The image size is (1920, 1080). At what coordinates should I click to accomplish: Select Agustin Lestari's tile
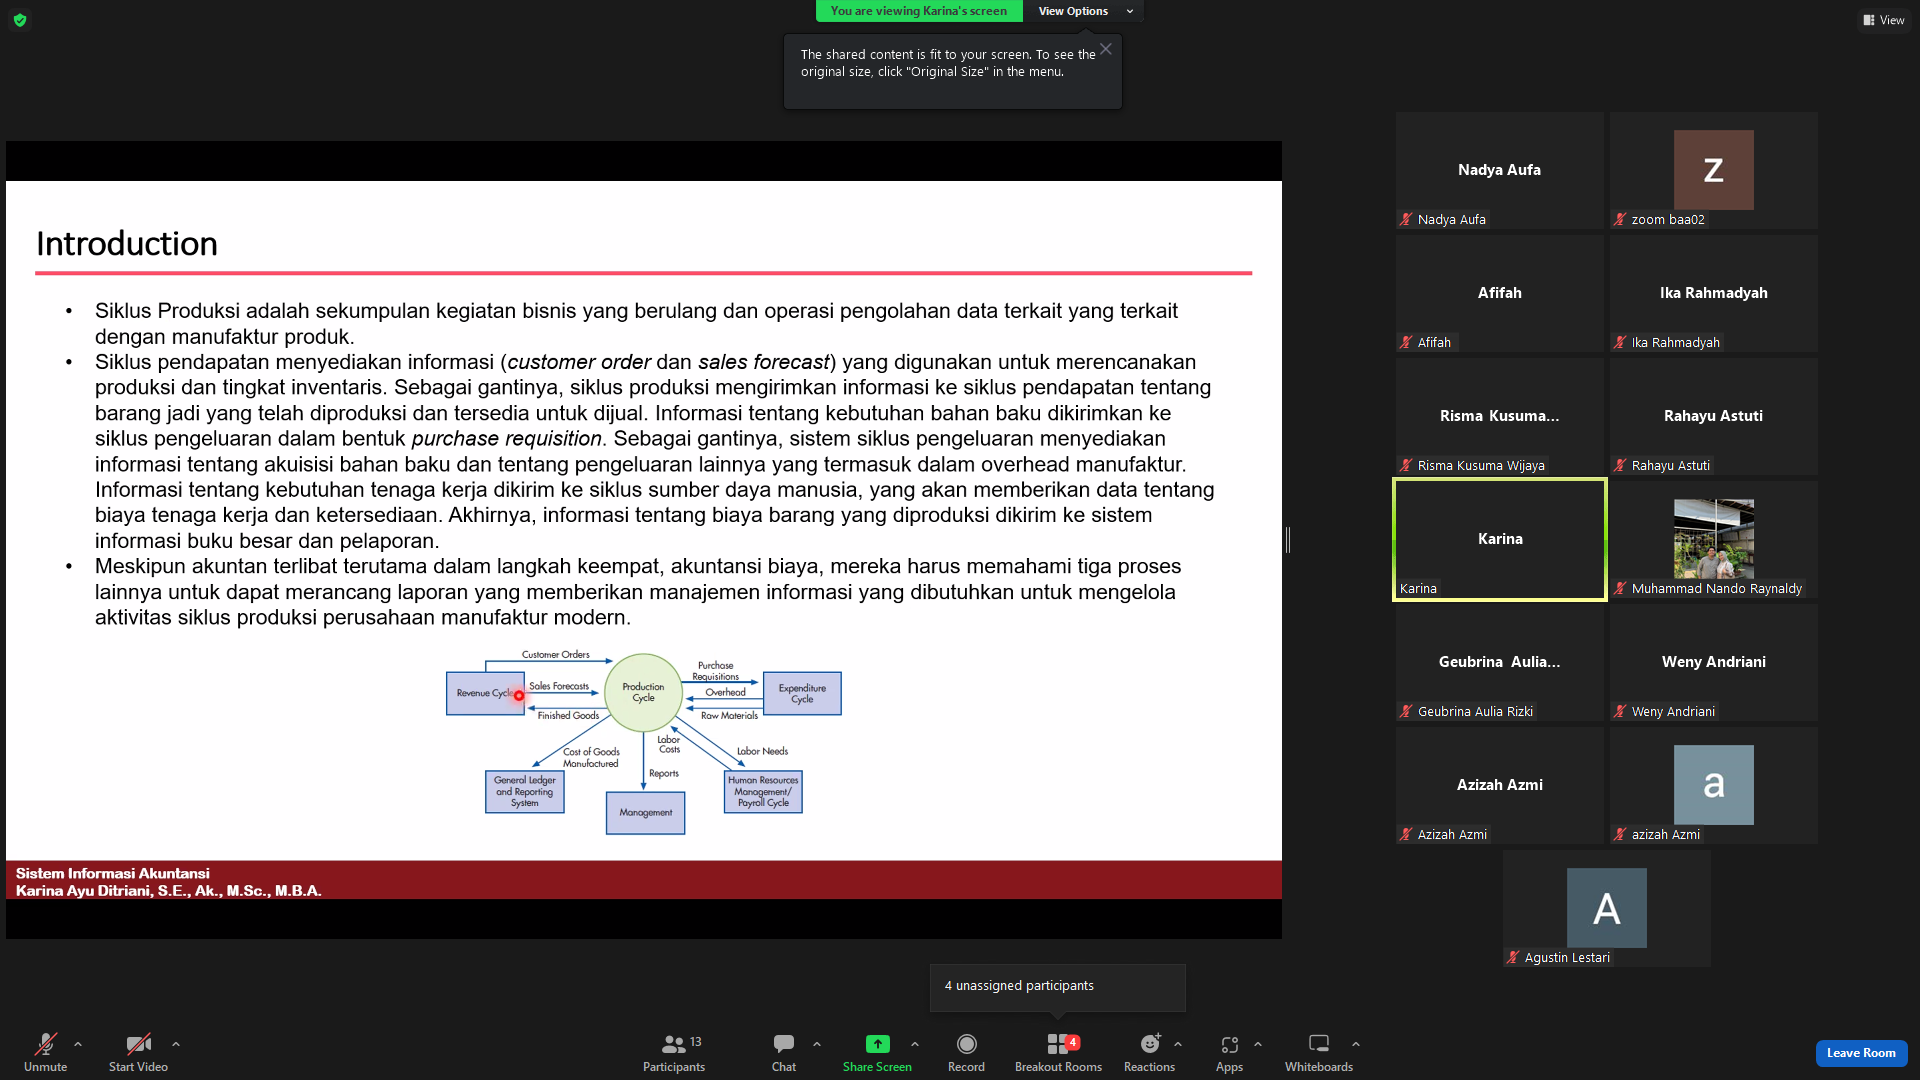(1606, 908)
